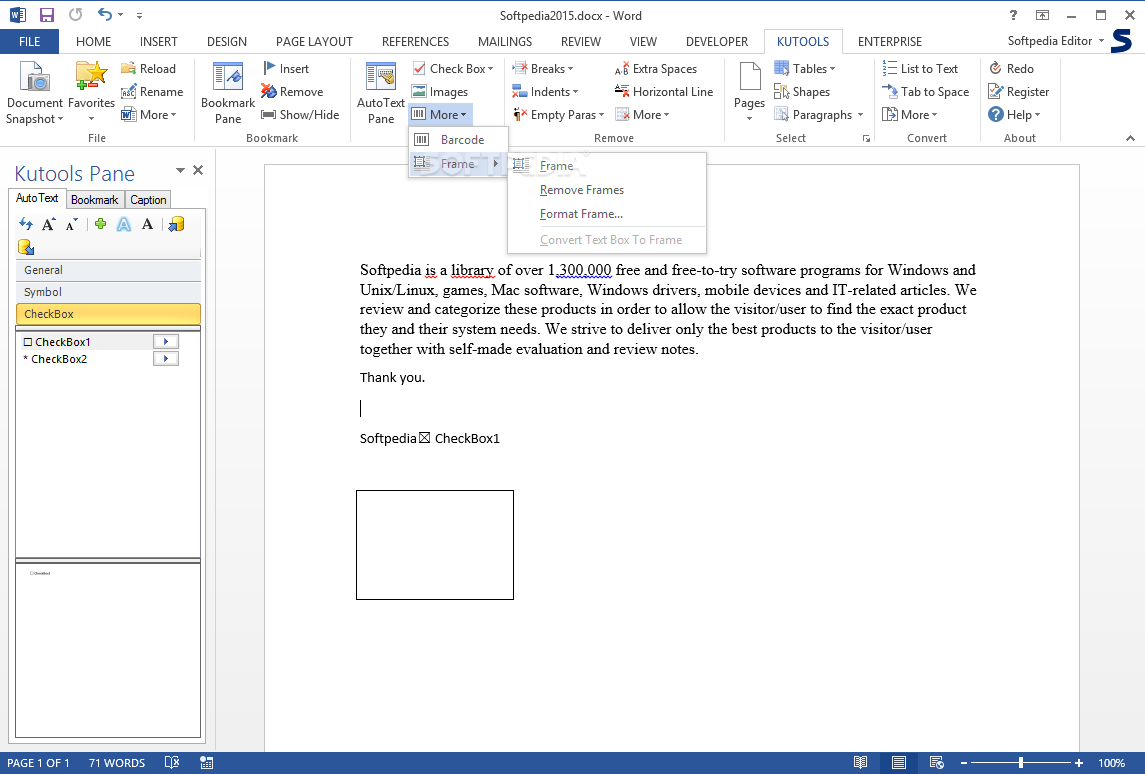The height and width of the screenshot is (774, 1145).
Task: Convert List to Text
Action: (920, 69)
